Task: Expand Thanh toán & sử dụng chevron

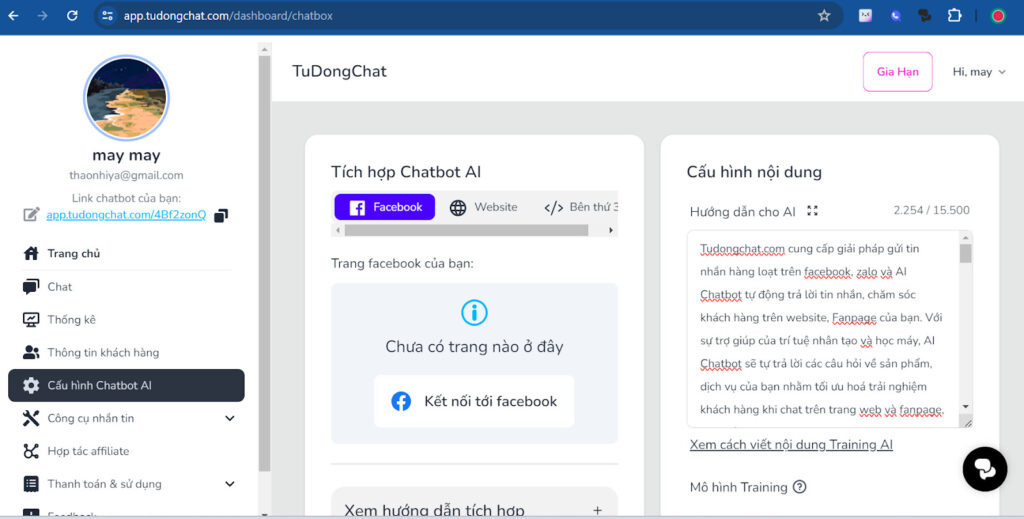Action: click(230, 484)
